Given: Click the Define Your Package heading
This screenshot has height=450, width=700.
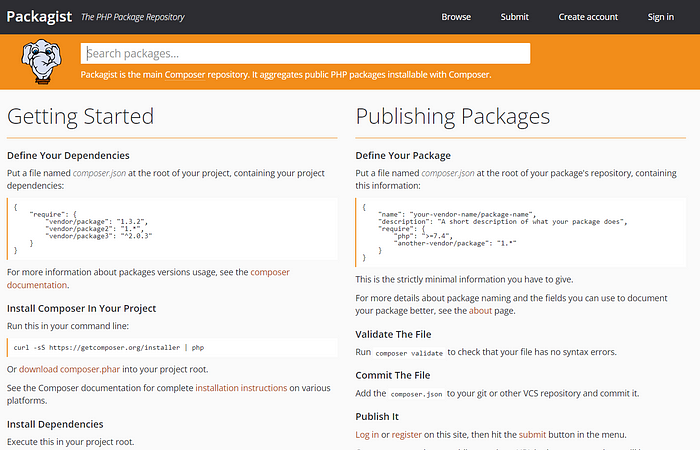Looking at the screenshot, I should coord(403,155).
